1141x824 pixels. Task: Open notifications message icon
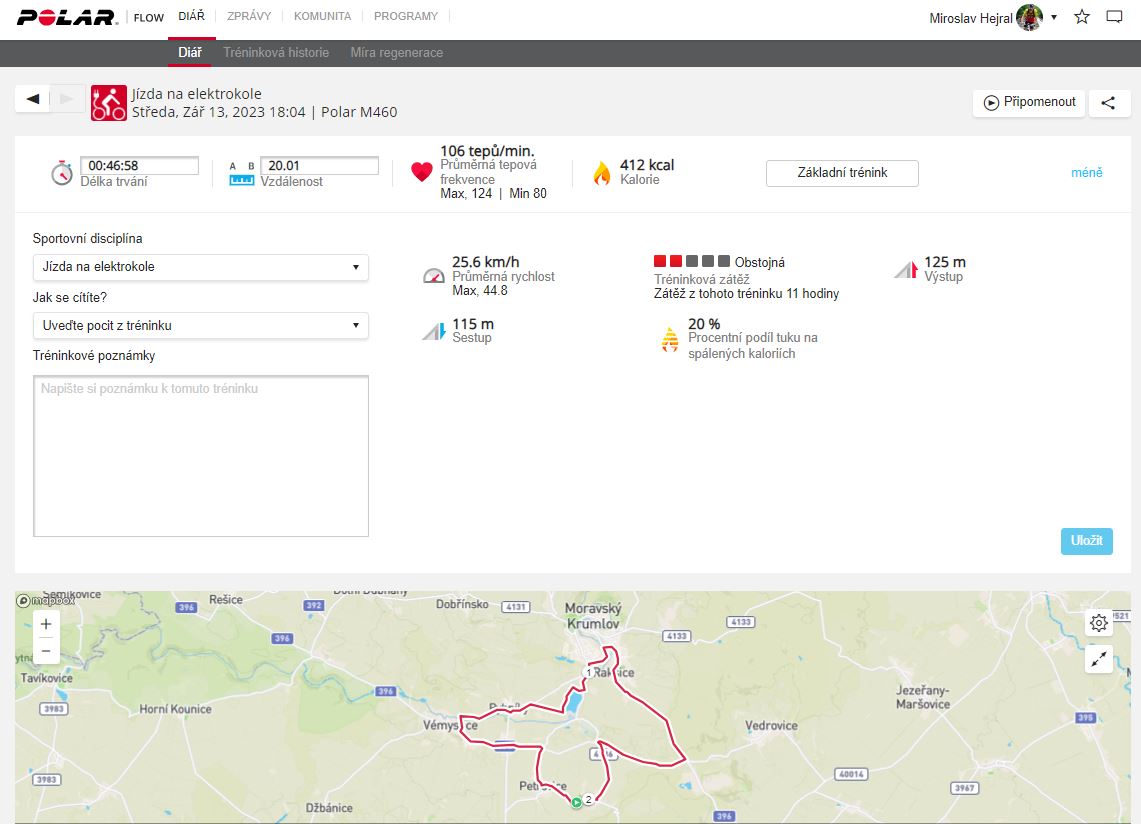pos(1114,17)
